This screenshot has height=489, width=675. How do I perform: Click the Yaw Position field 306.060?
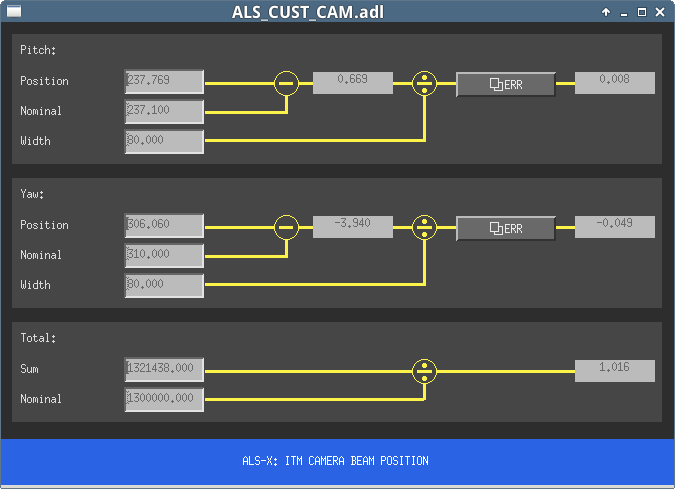(164, 226)
